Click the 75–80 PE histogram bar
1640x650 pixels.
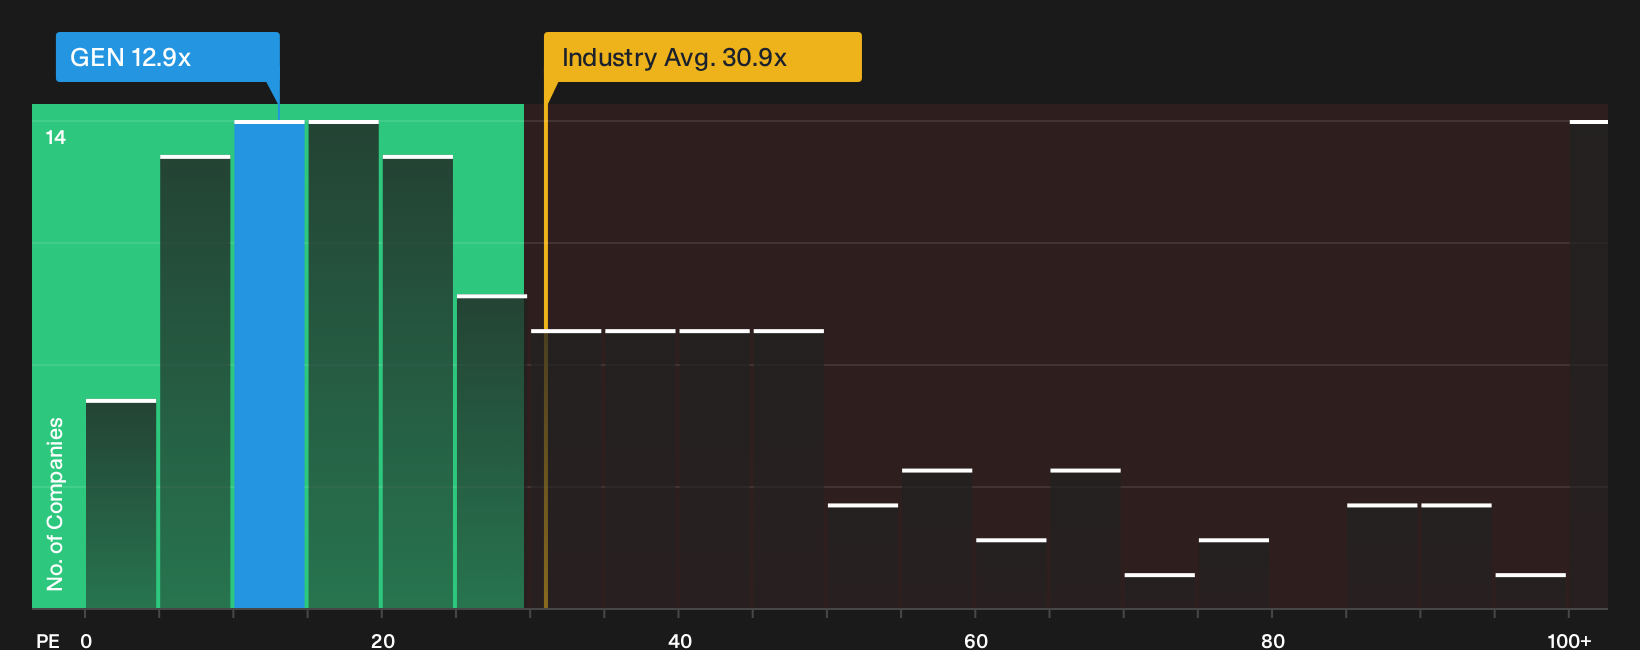tap(1234, 574)
